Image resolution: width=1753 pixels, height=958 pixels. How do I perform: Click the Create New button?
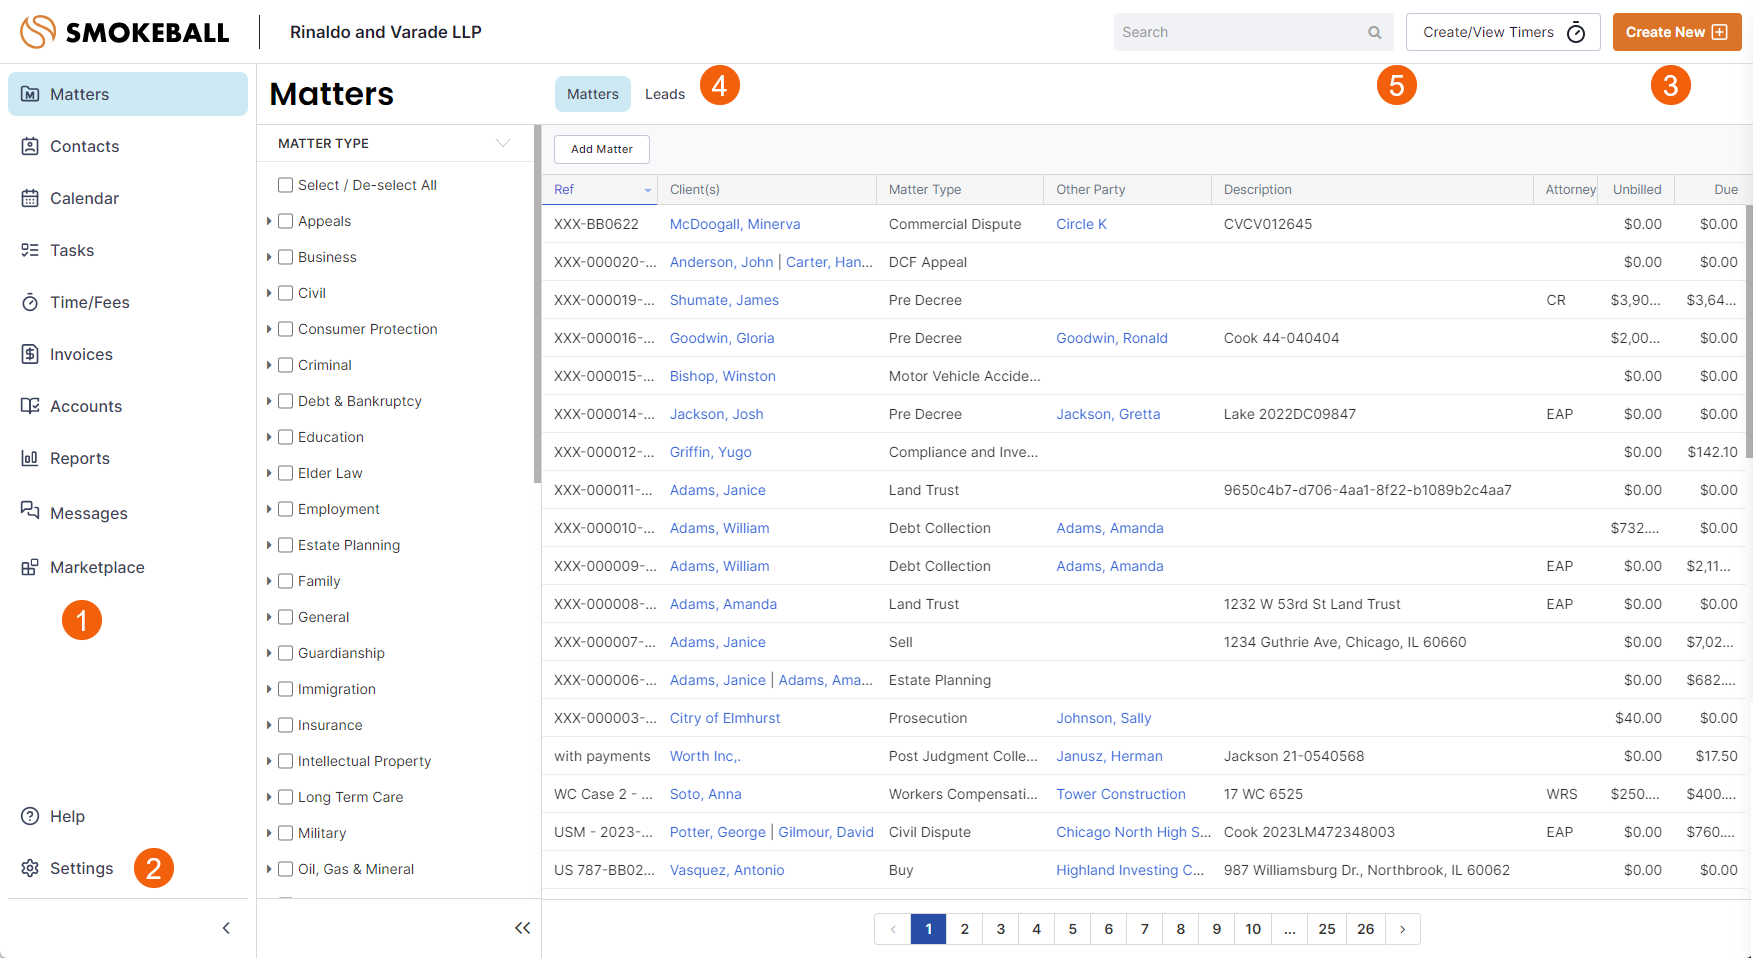tap(1677, 32)
